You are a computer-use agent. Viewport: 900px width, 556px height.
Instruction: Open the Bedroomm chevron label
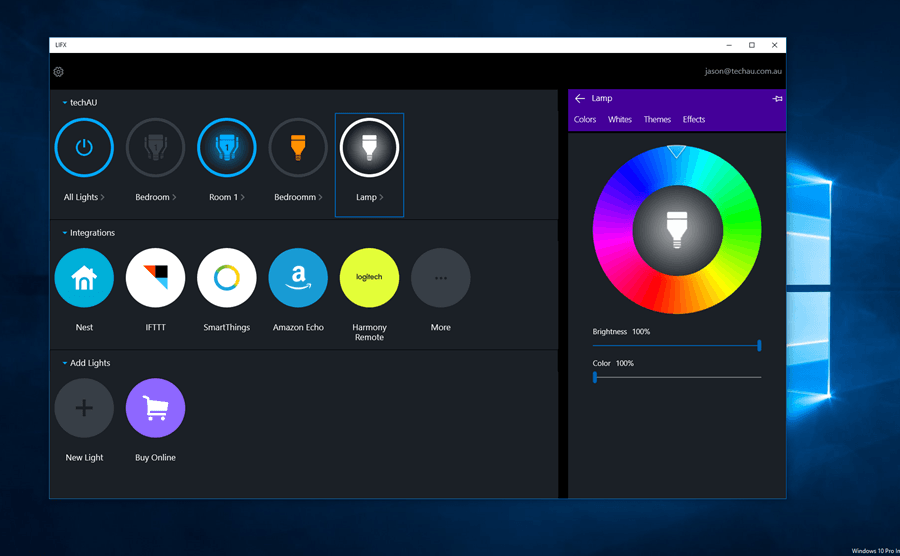(298, 197)
